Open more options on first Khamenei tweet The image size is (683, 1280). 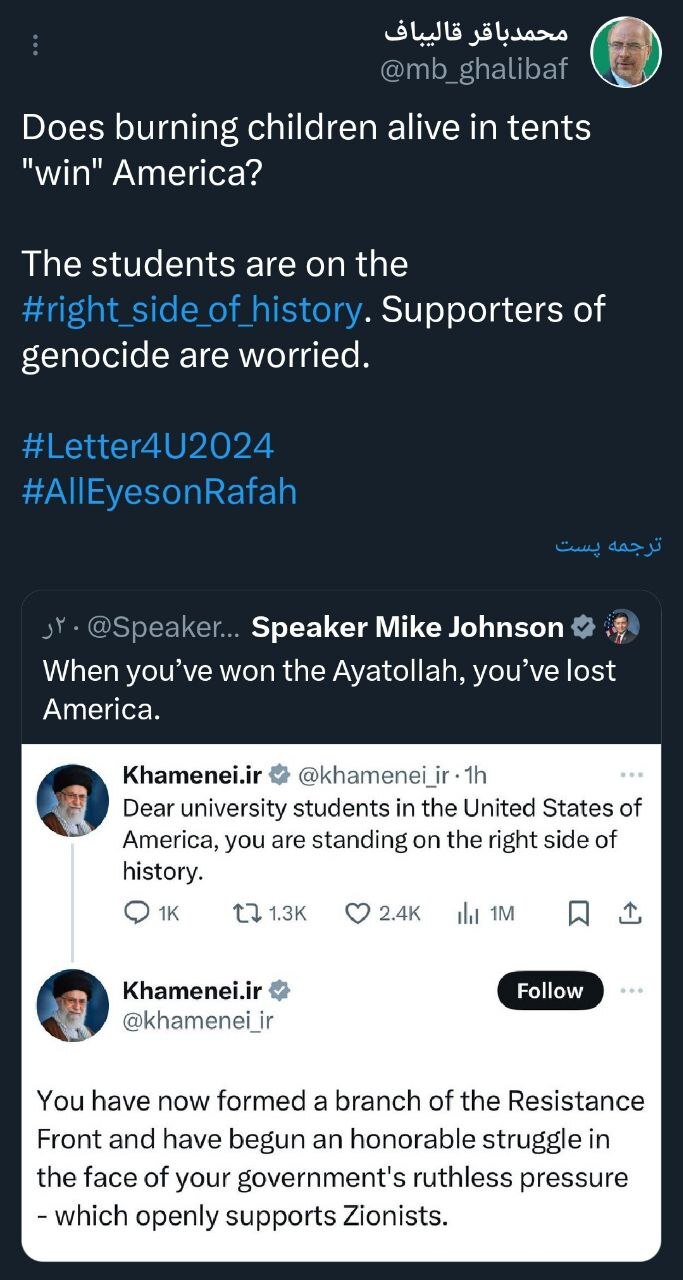[631, 774]
